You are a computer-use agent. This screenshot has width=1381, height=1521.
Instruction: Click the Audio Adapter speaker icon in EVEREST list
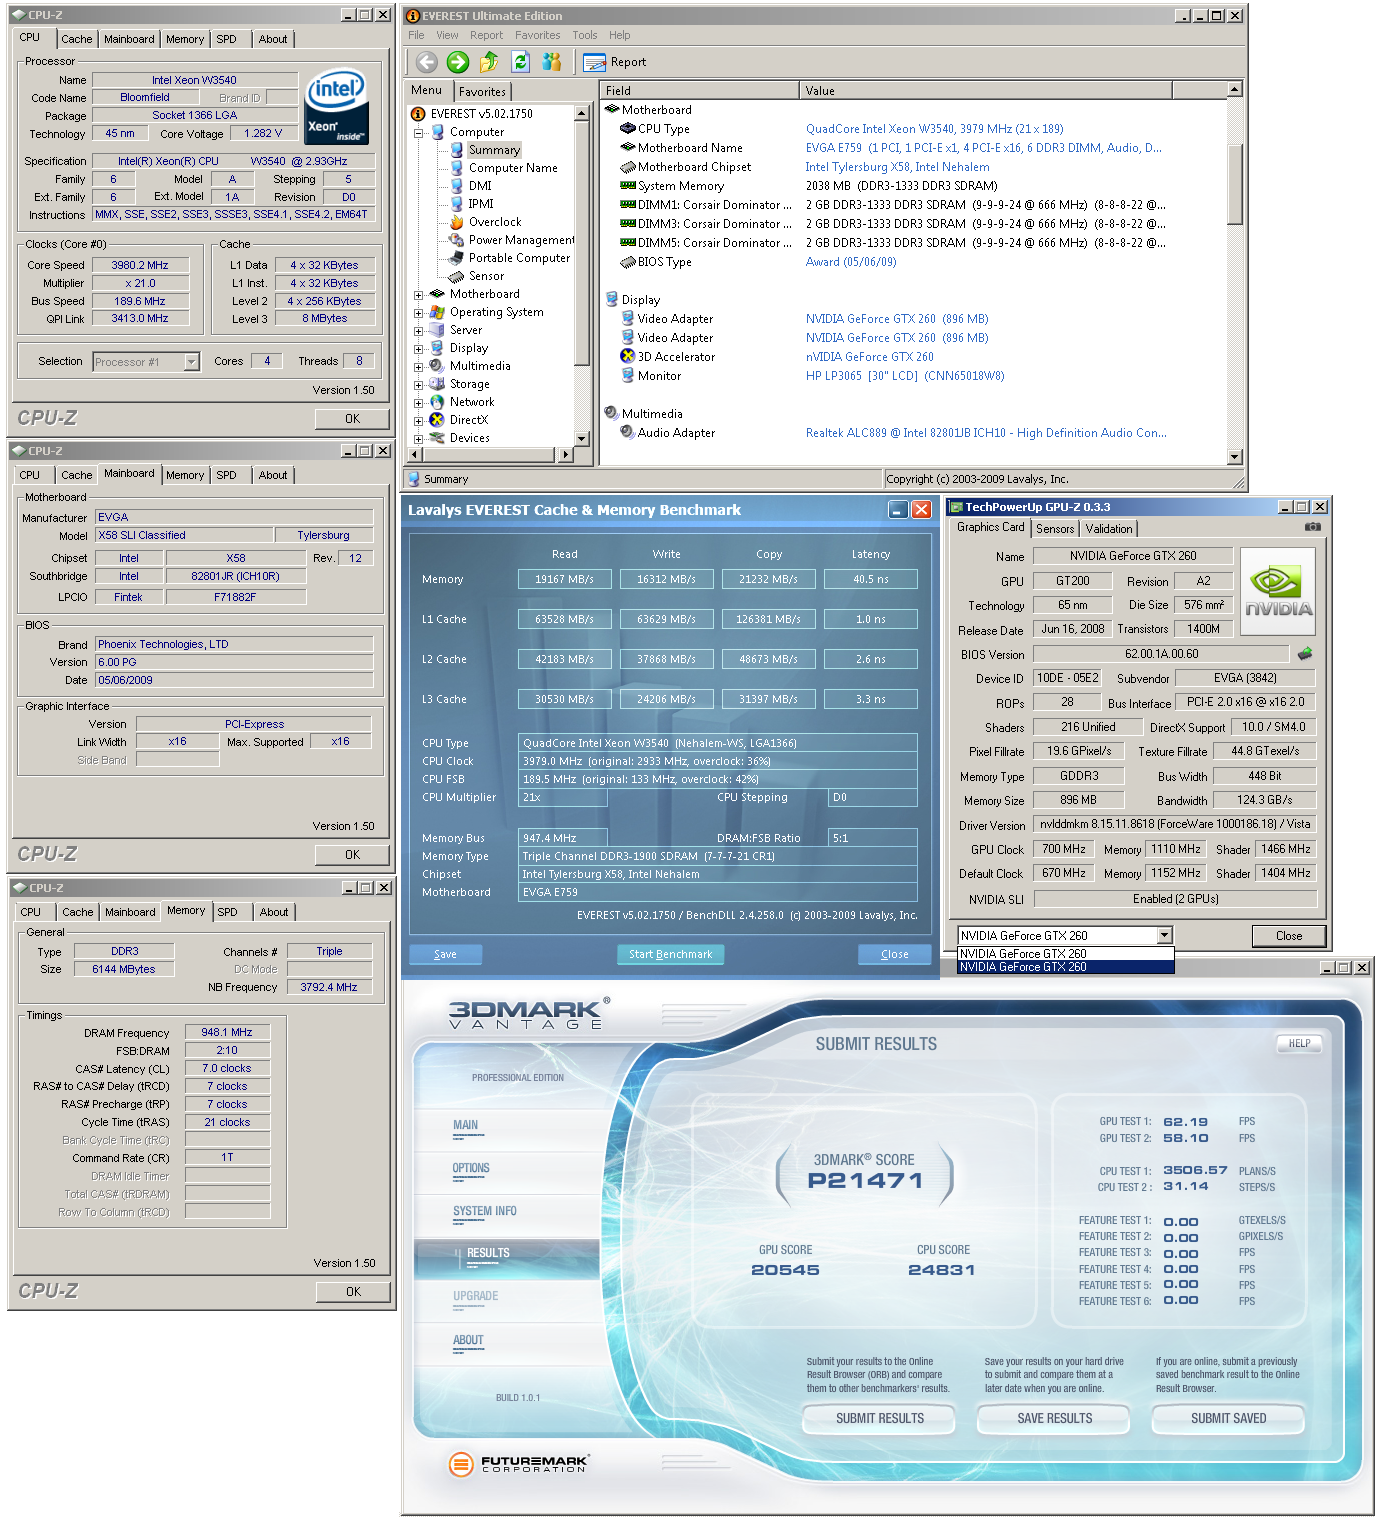628,433
